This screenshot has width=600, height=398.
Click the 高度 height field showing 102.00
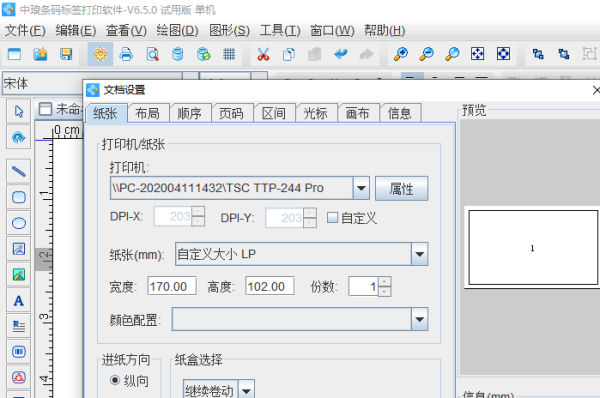click(270, 286)
